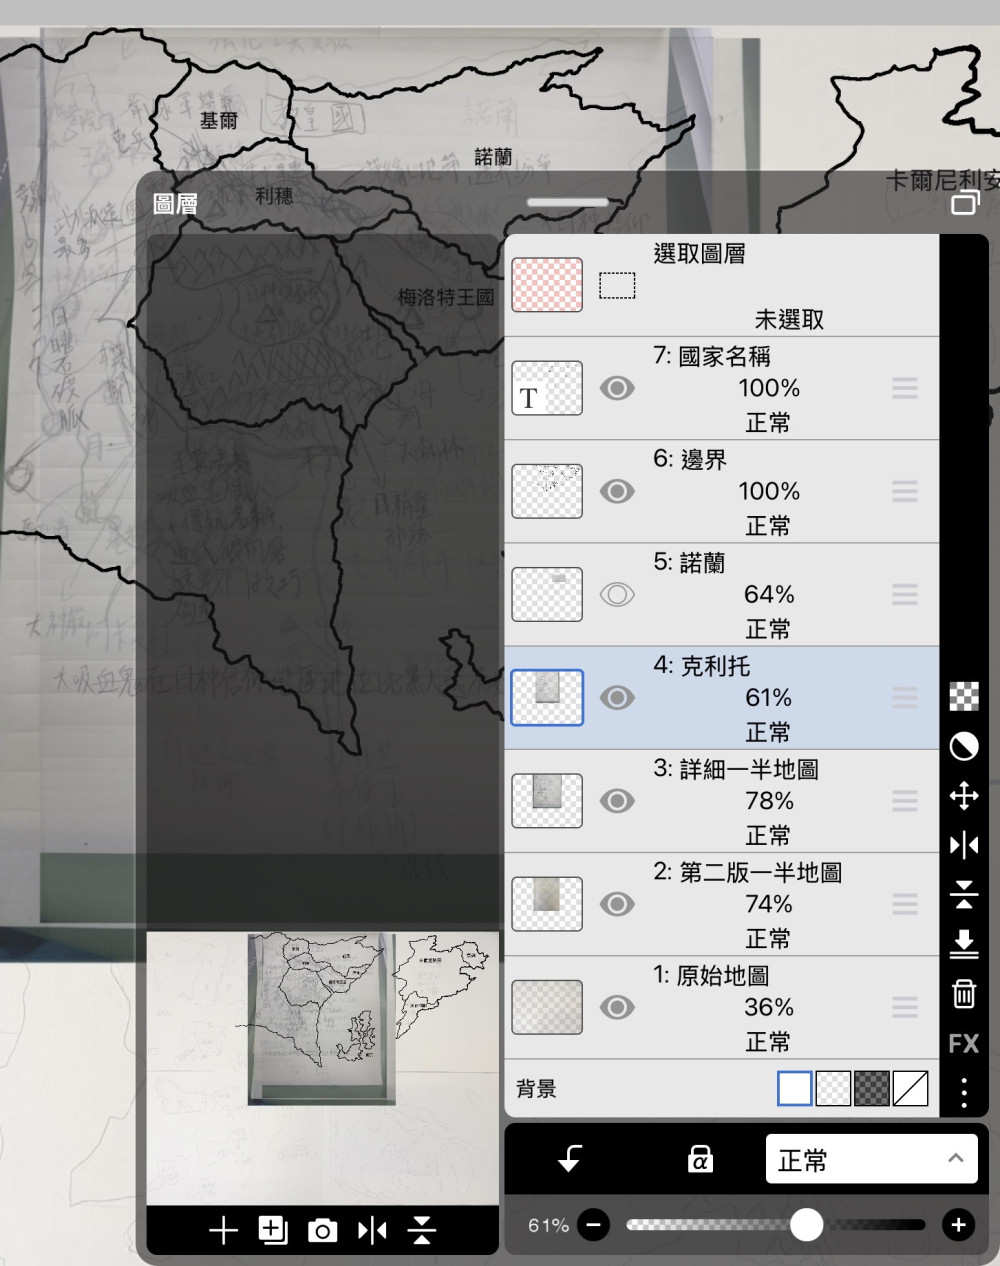Select layer 1: 原始地圖
Image resolution: width=1000 pixels, height=1266 pixels.
coord(722,1007)
